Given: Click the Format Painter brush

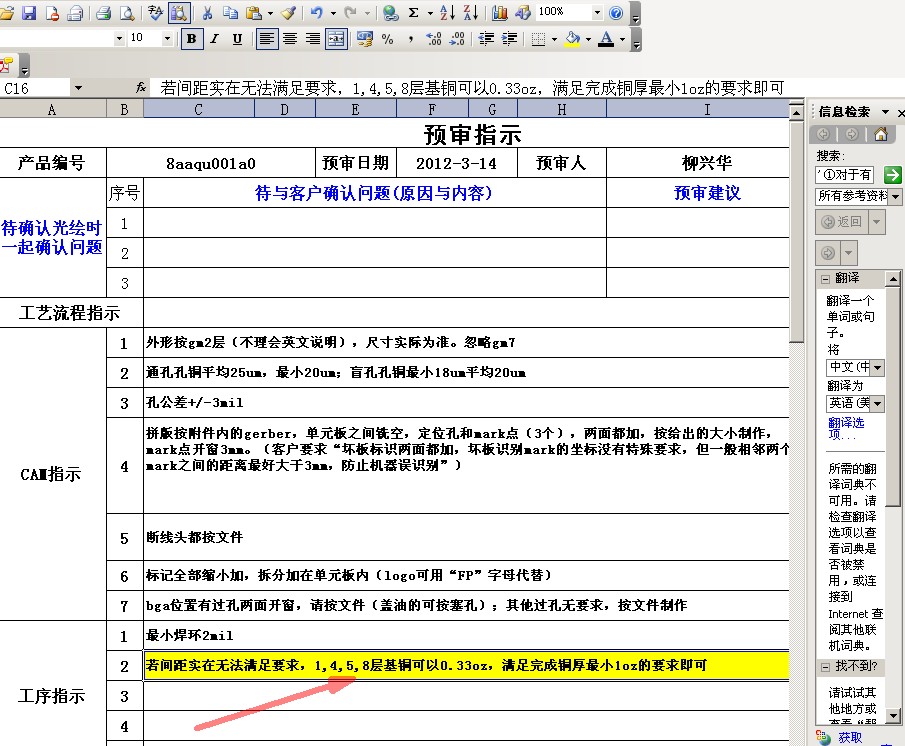Looking at the screenshot, I should point(289,13).
